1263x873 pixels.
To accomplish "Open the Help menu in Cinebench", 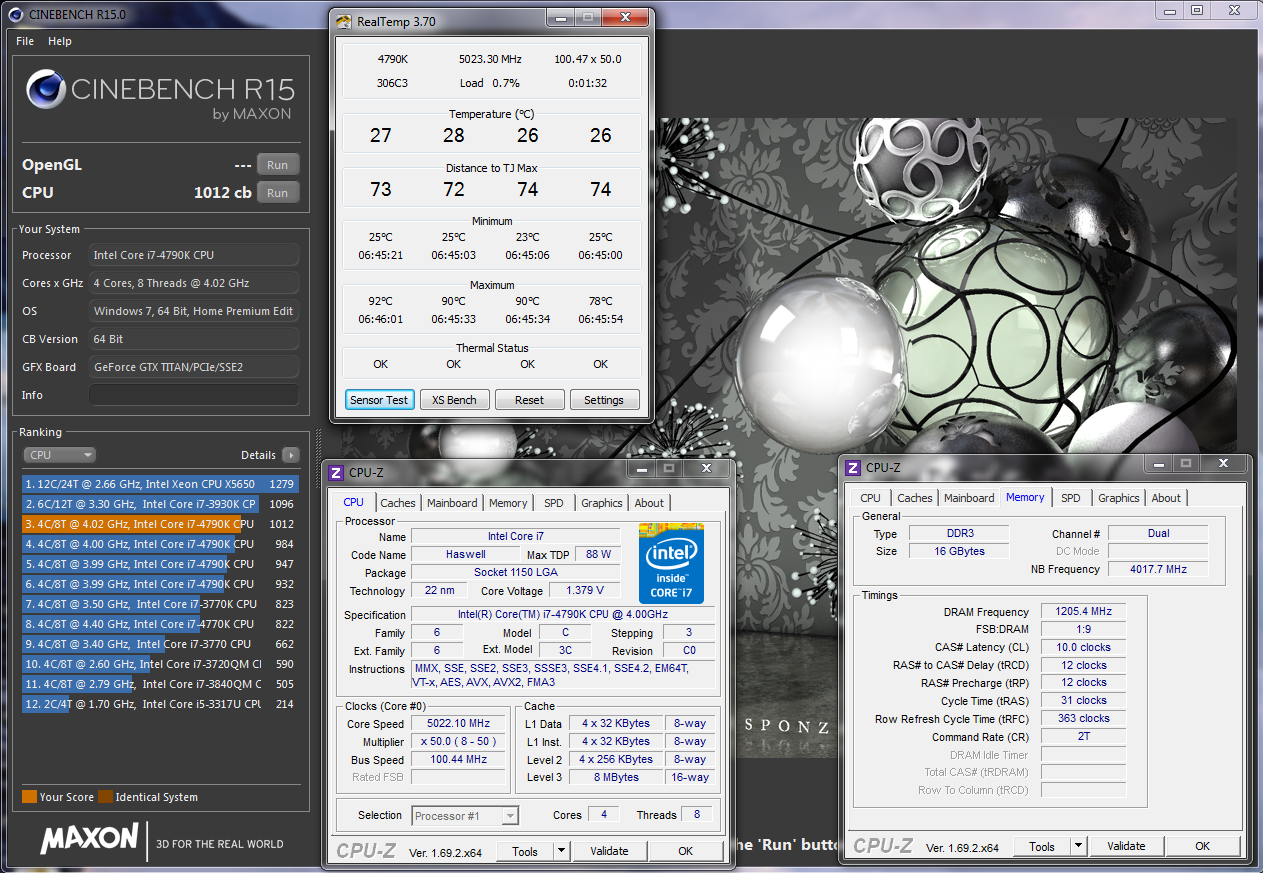I will click(x=60, y=41).
